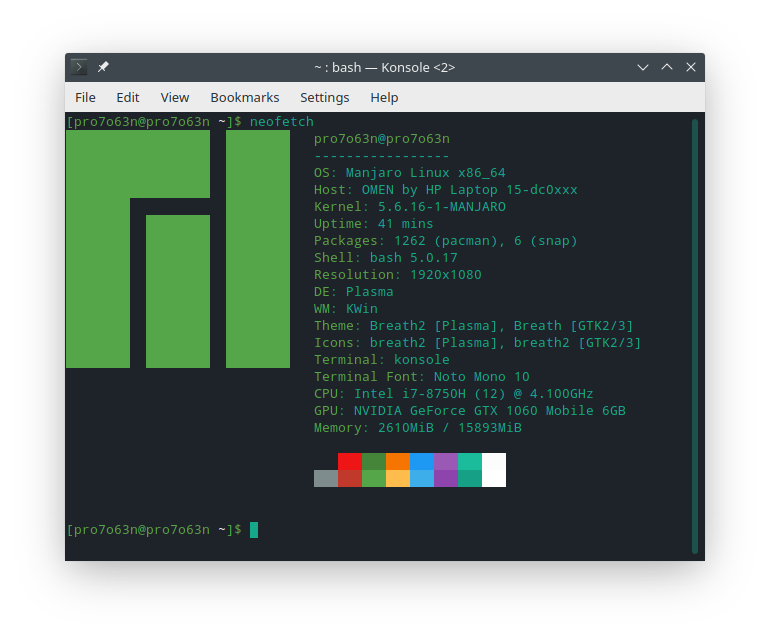Click the Manjaro logo ASCII art
The width and height of the screenshot is (770, 638).
click(178, 249)
